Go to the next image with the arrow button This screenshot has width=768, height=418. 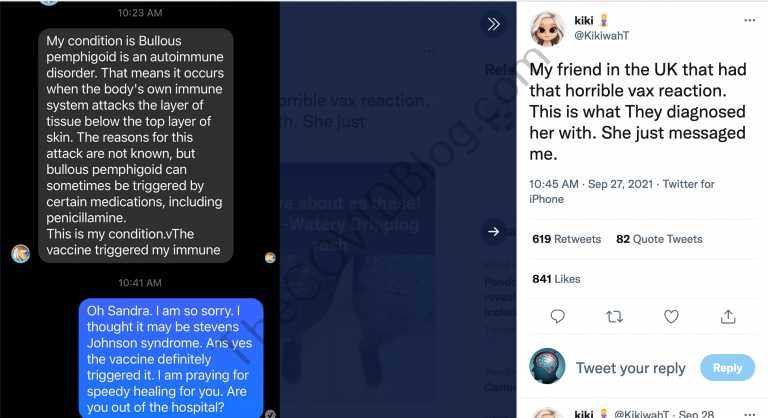point(494,231)
